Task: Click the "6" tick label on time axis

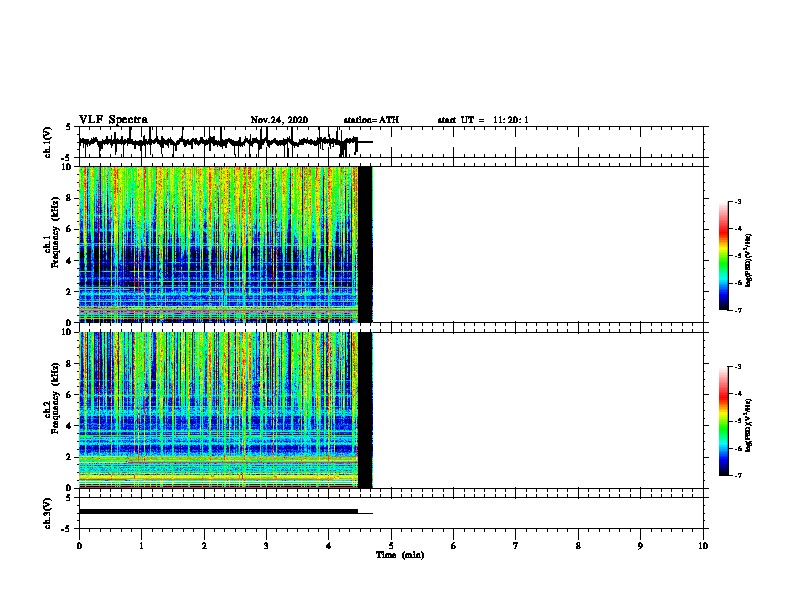Action: pyautogui.click(x=453, y=546)
